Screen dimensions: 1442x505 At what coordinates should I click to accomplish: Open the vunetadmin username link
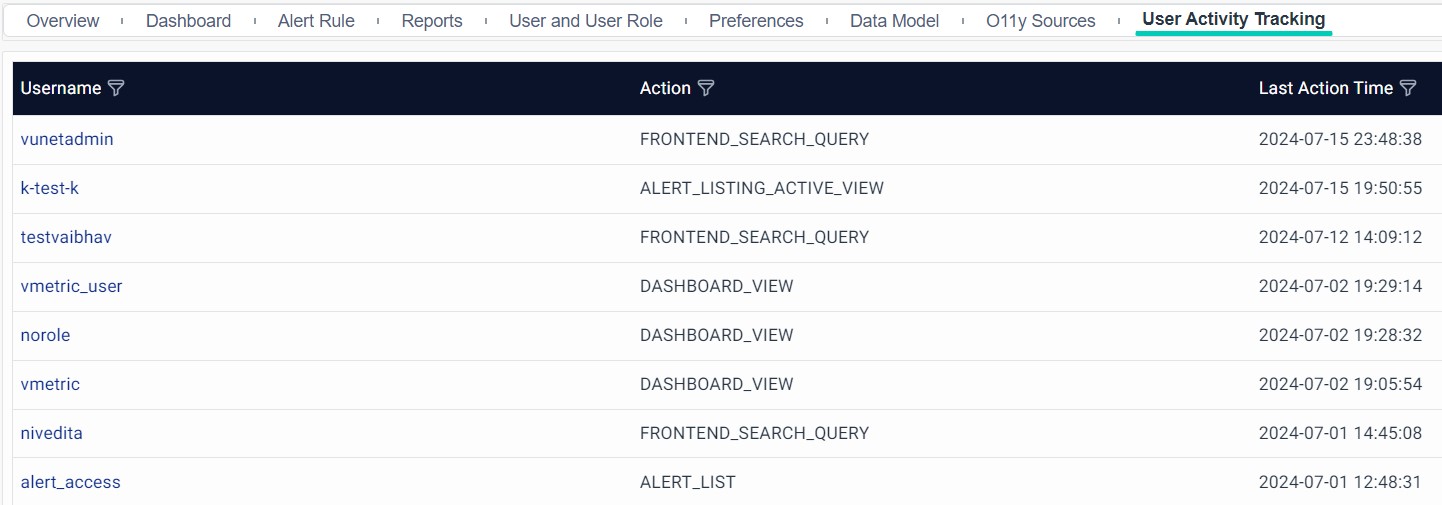coord(67,139)
